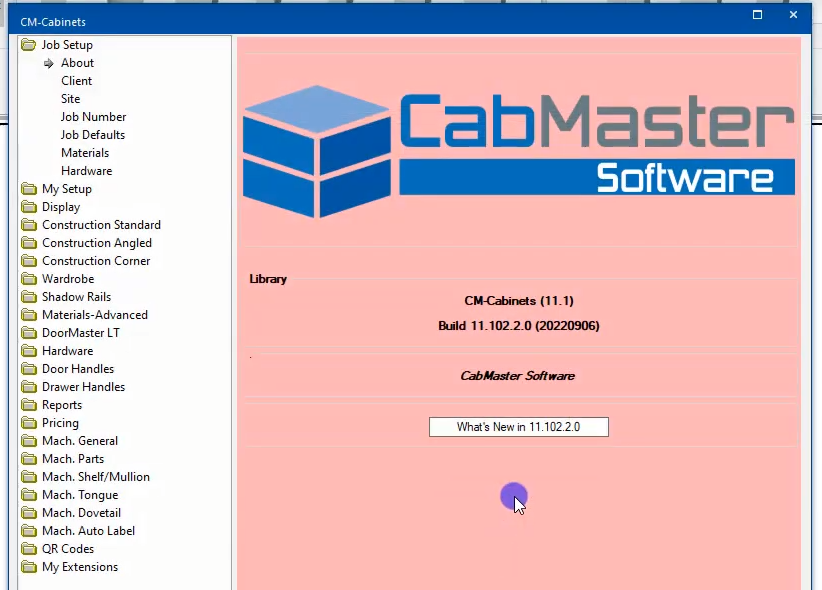Expand the Construction Standard category
The width and height of the screenshot is (822, 590).
pos(100,225)
